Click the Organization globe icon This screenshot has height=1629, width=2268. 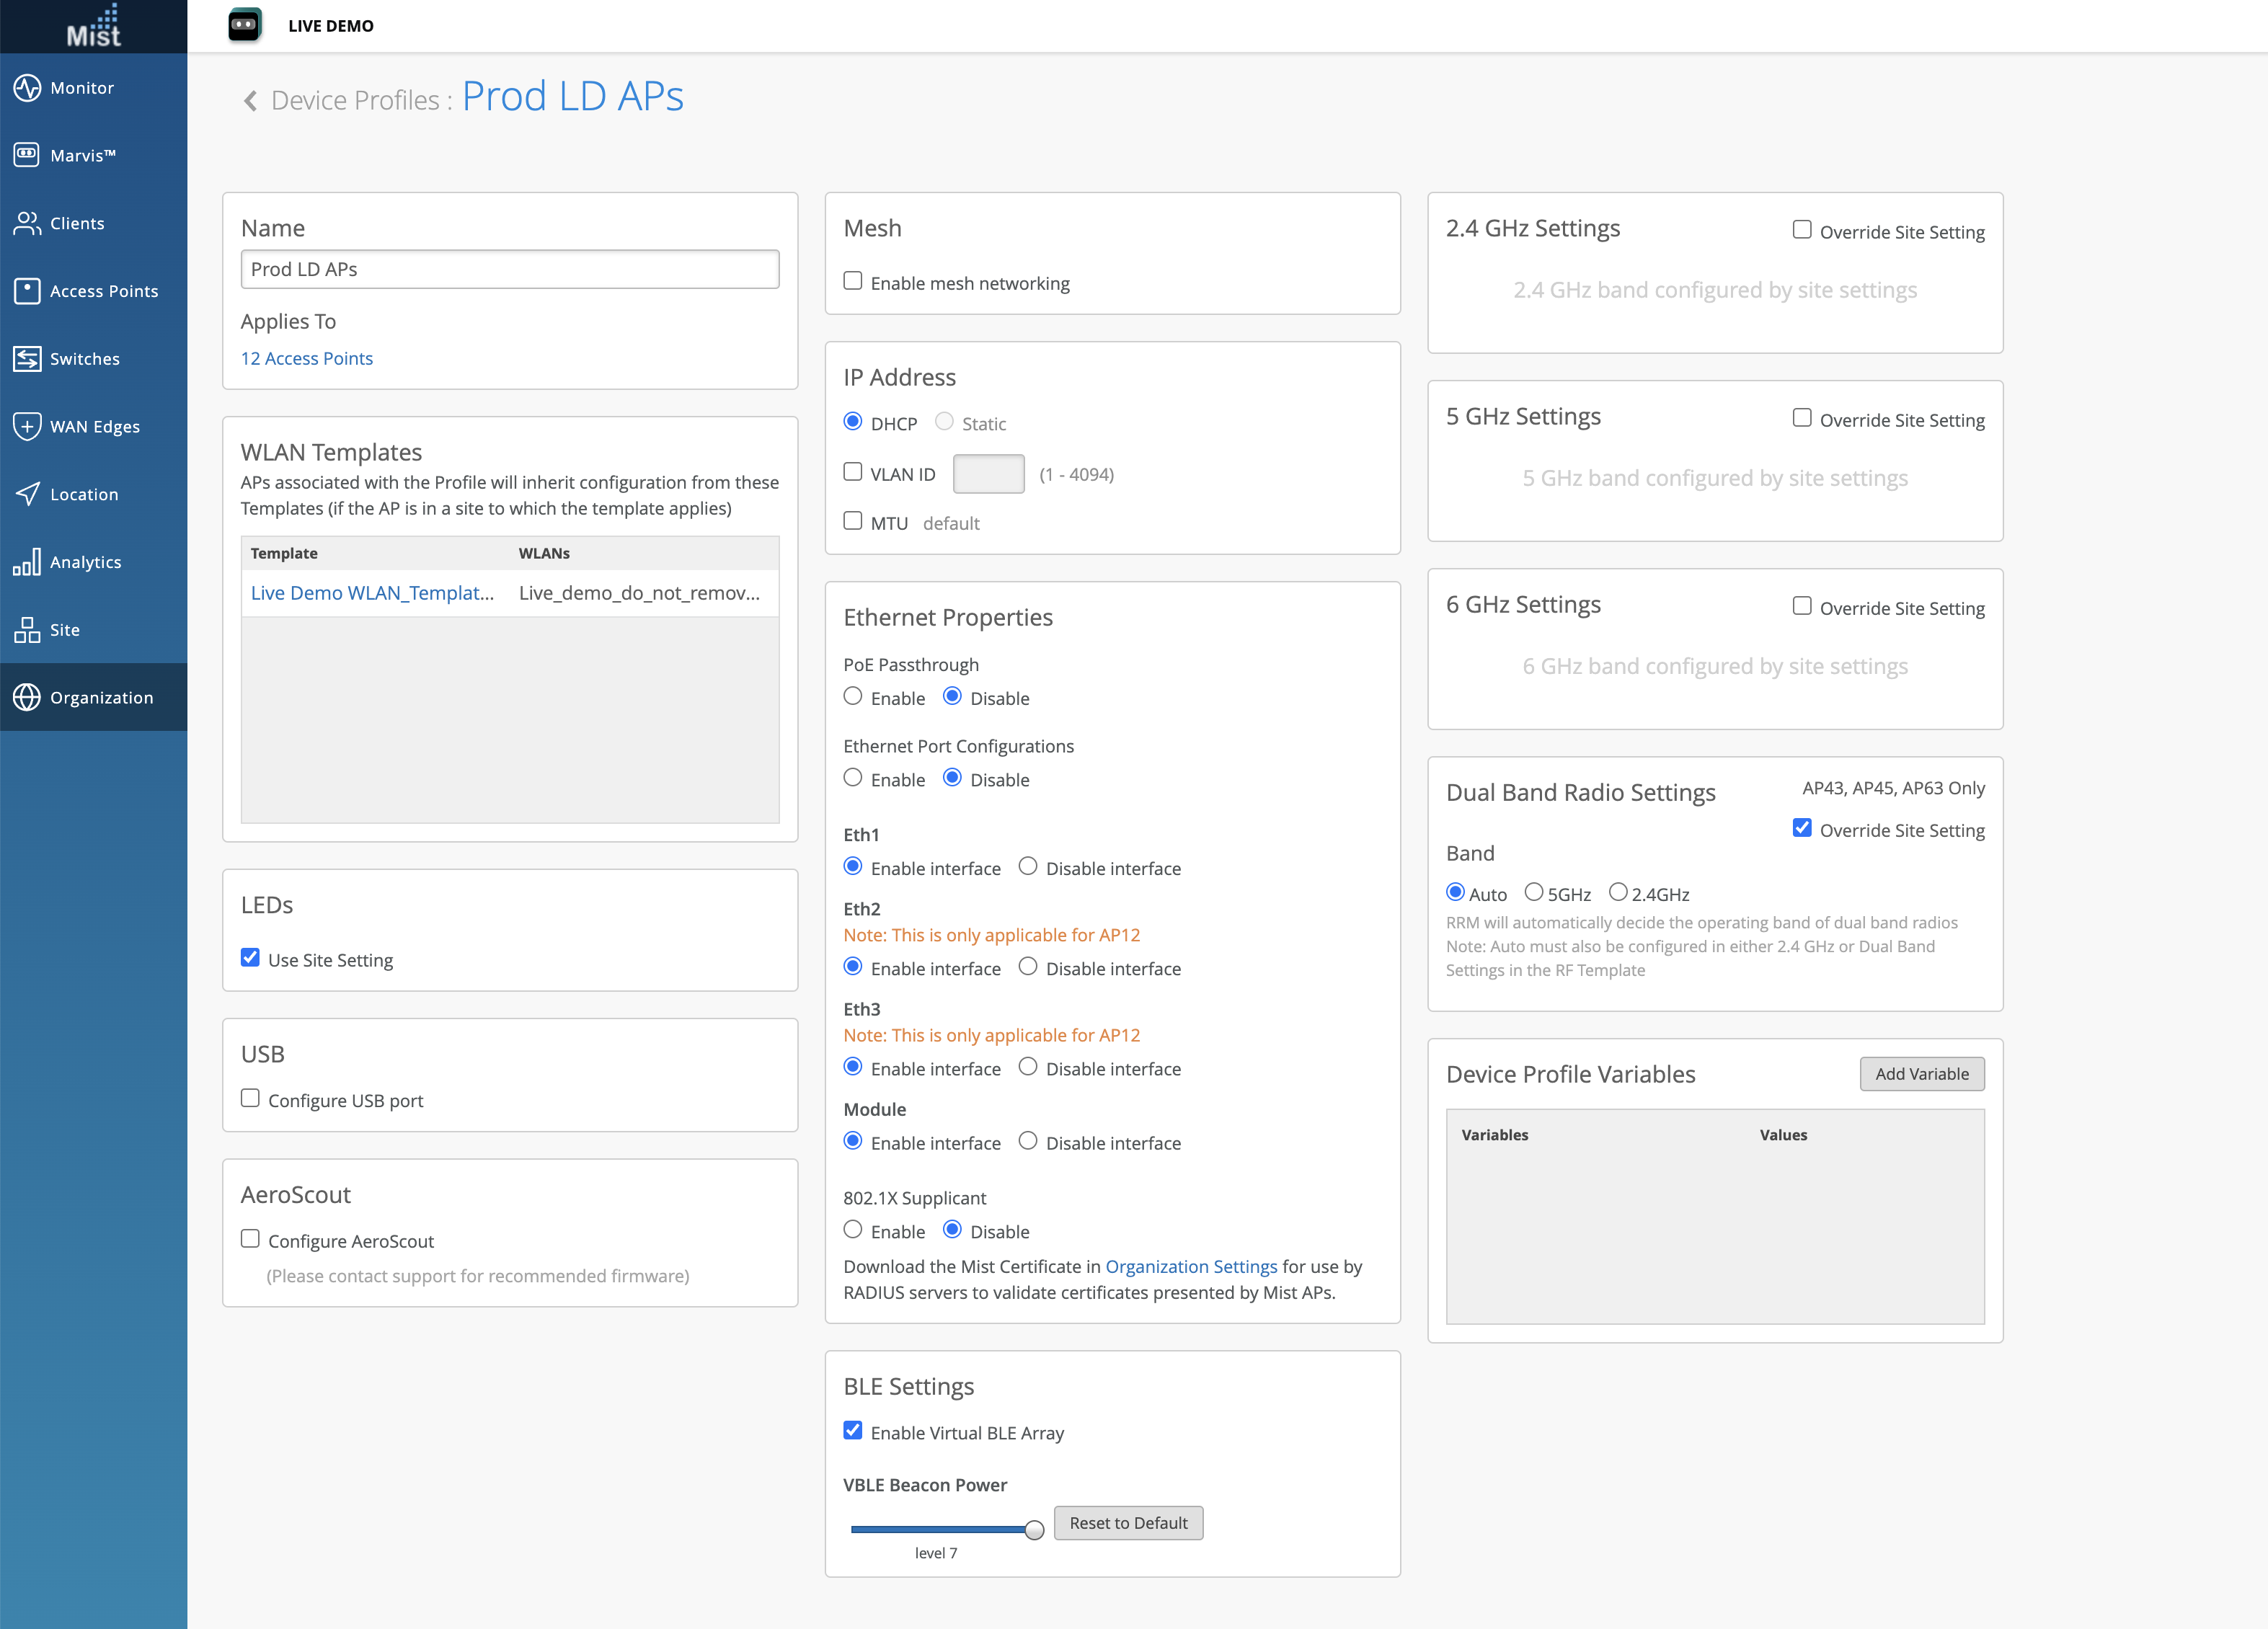[x=27, y=697]
